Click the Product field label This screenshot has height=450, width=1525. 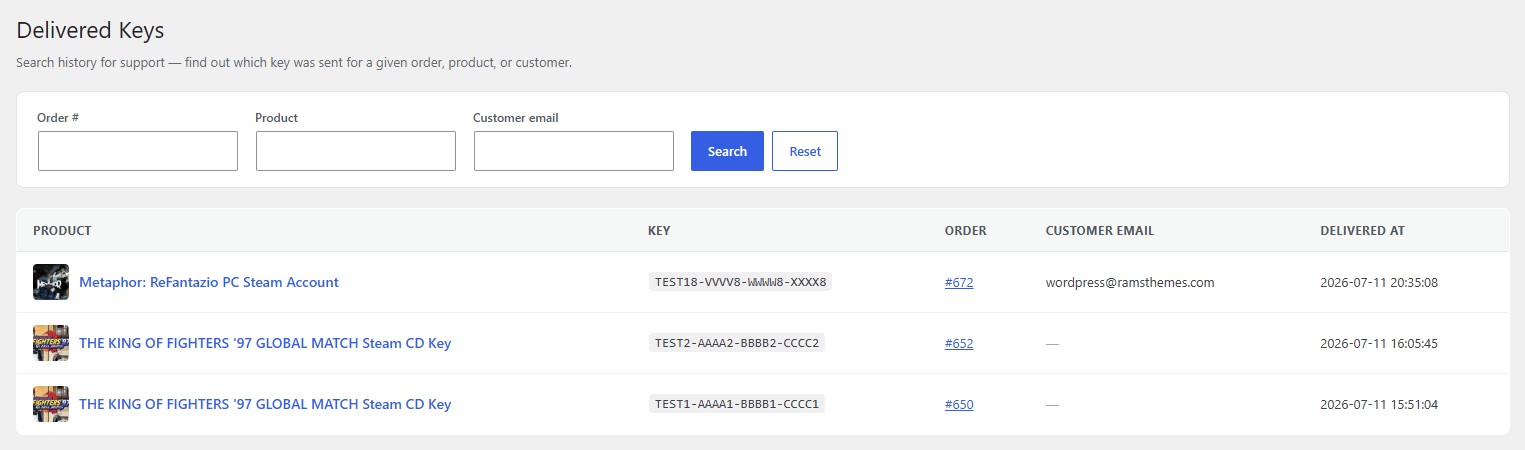pos(277,117)
